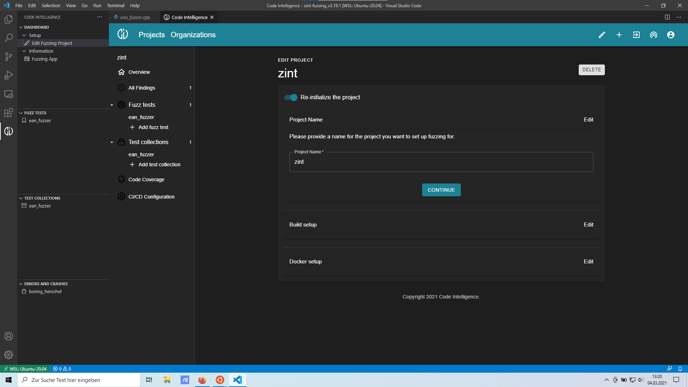Click errors and warnings status bar indicator
The image size is (688, 387).
point(62,369)
